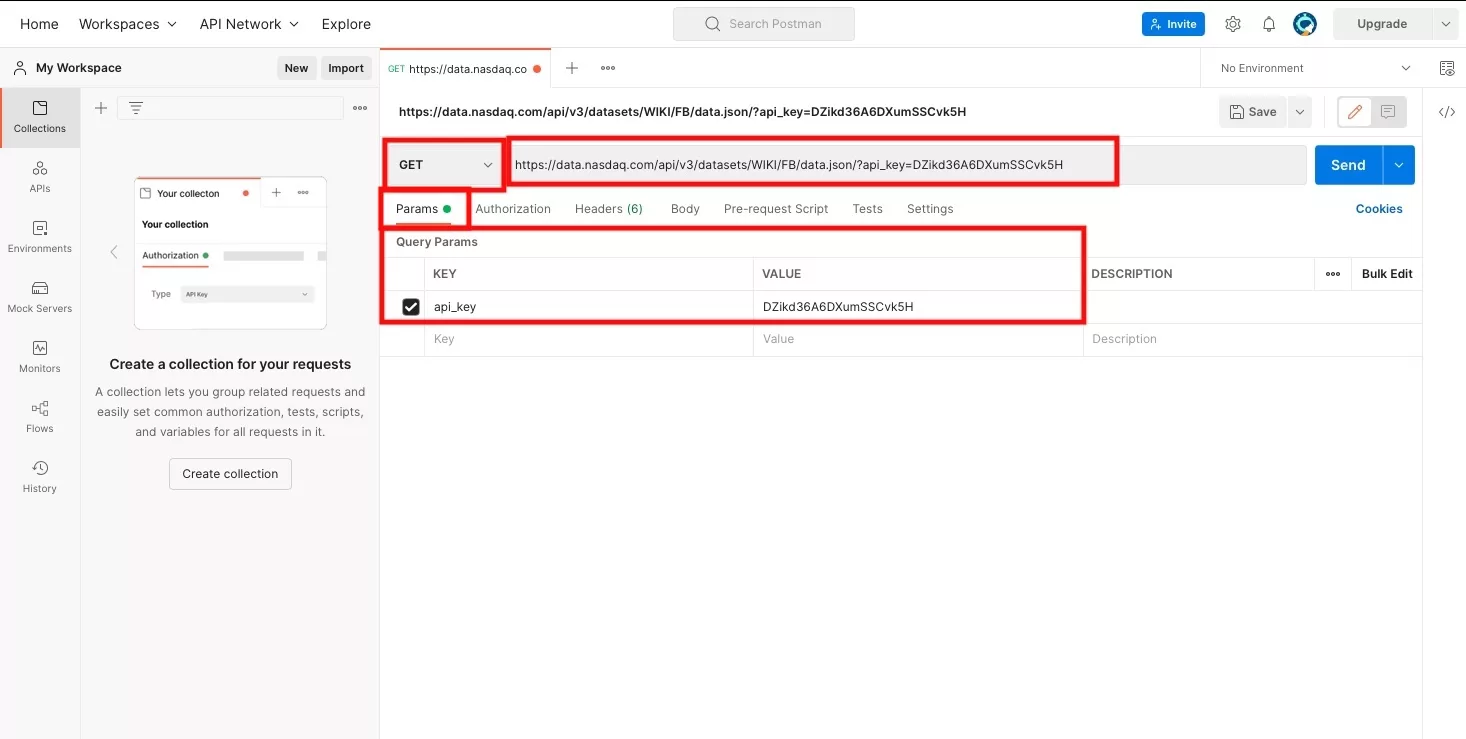This screenshot has height=739, width=1466.
Task: Open params table column options ellipsis
Action: 1333,274
